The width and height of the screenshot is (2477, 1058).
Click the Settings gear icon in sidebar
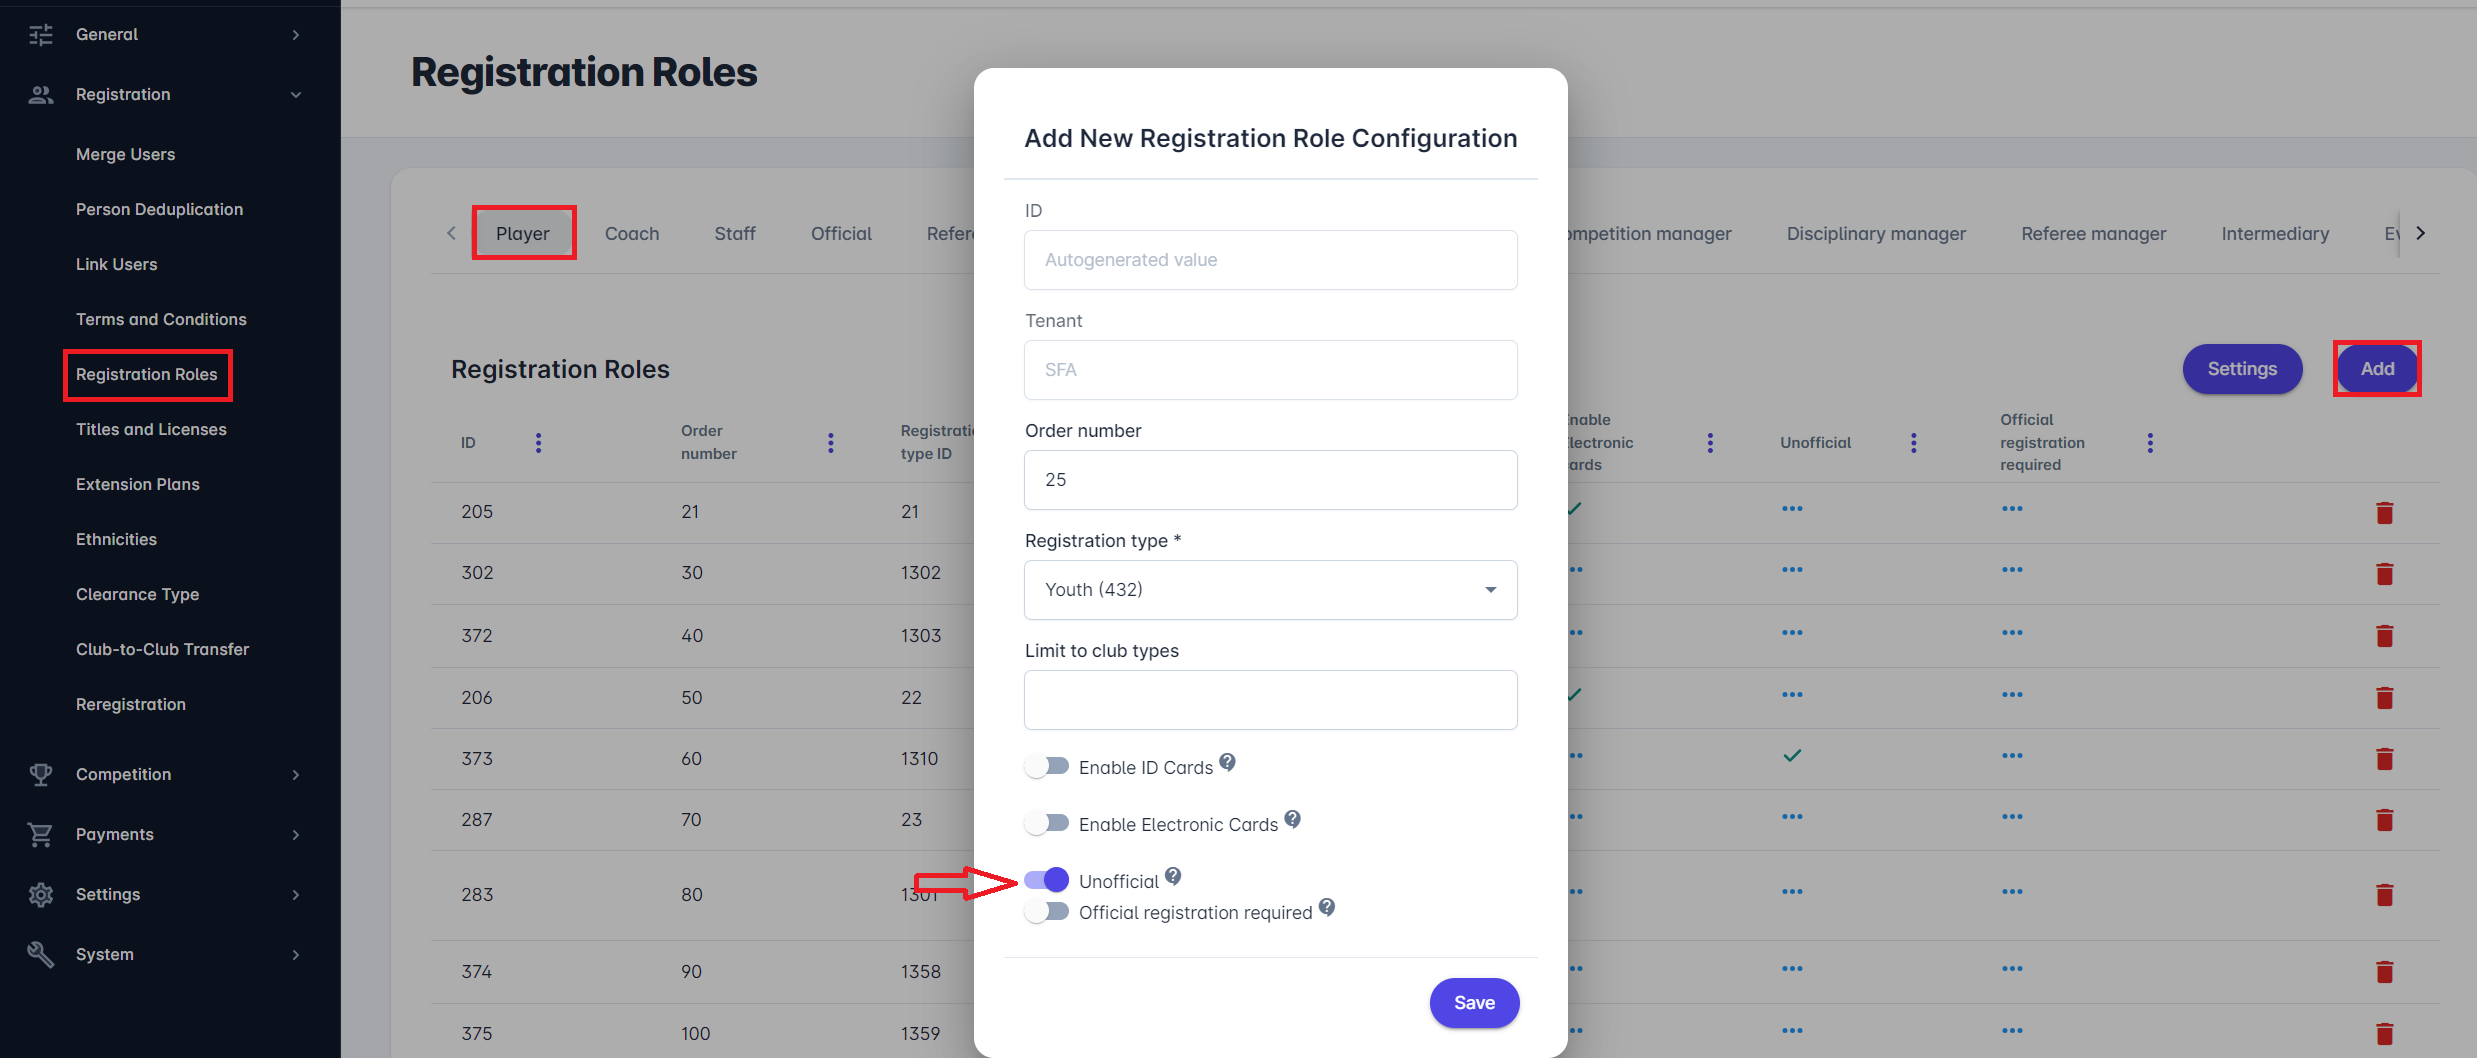tap(40, 894)
